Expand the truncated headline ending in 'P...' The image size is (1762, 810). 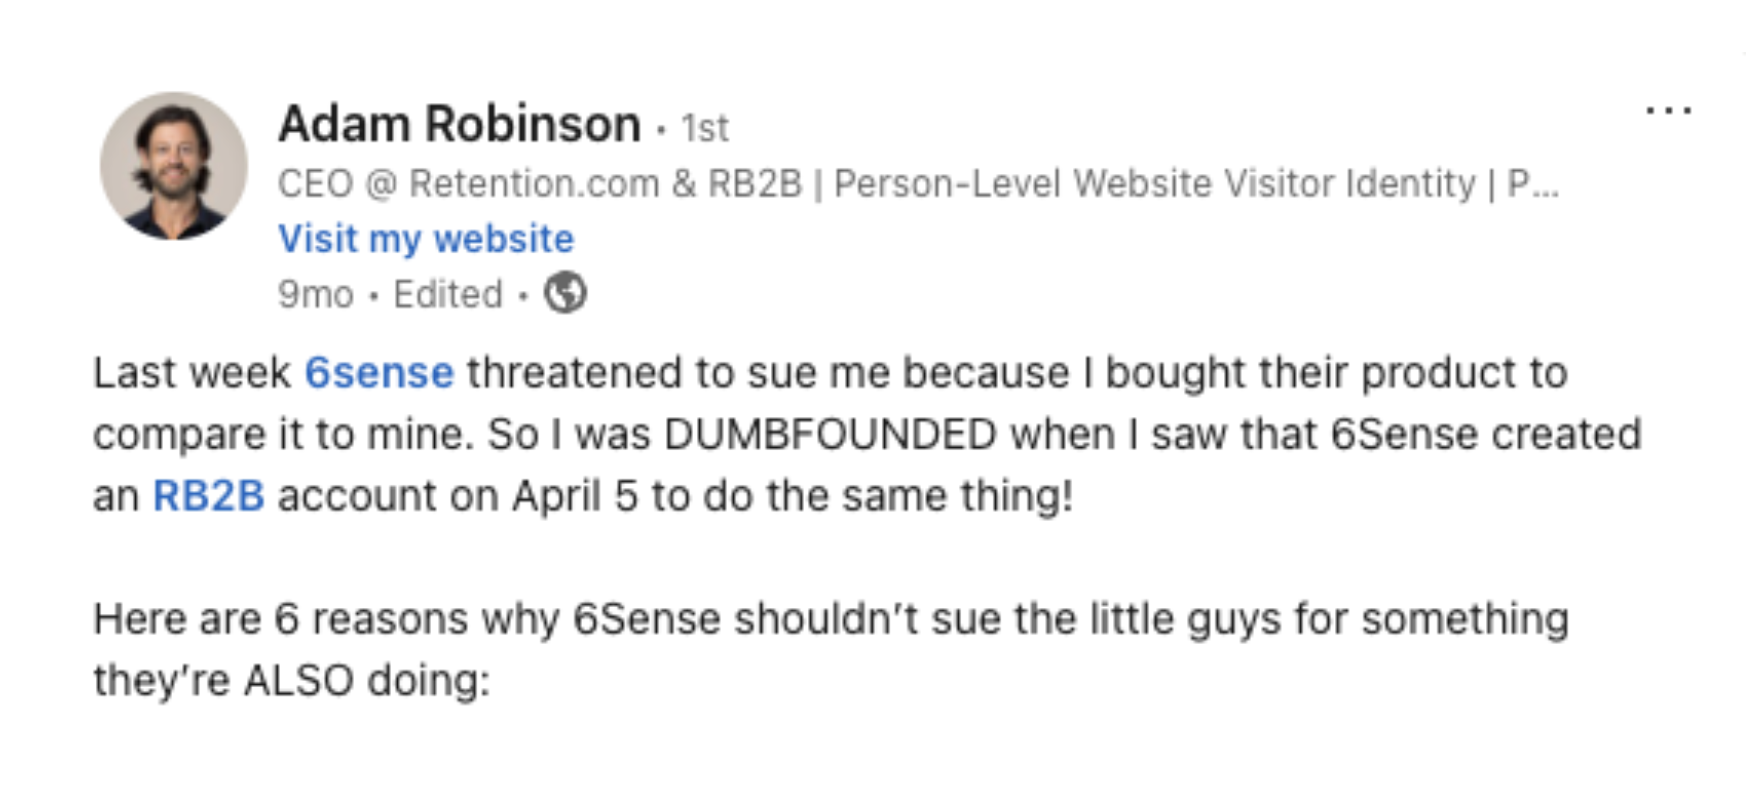point(1544,183)
